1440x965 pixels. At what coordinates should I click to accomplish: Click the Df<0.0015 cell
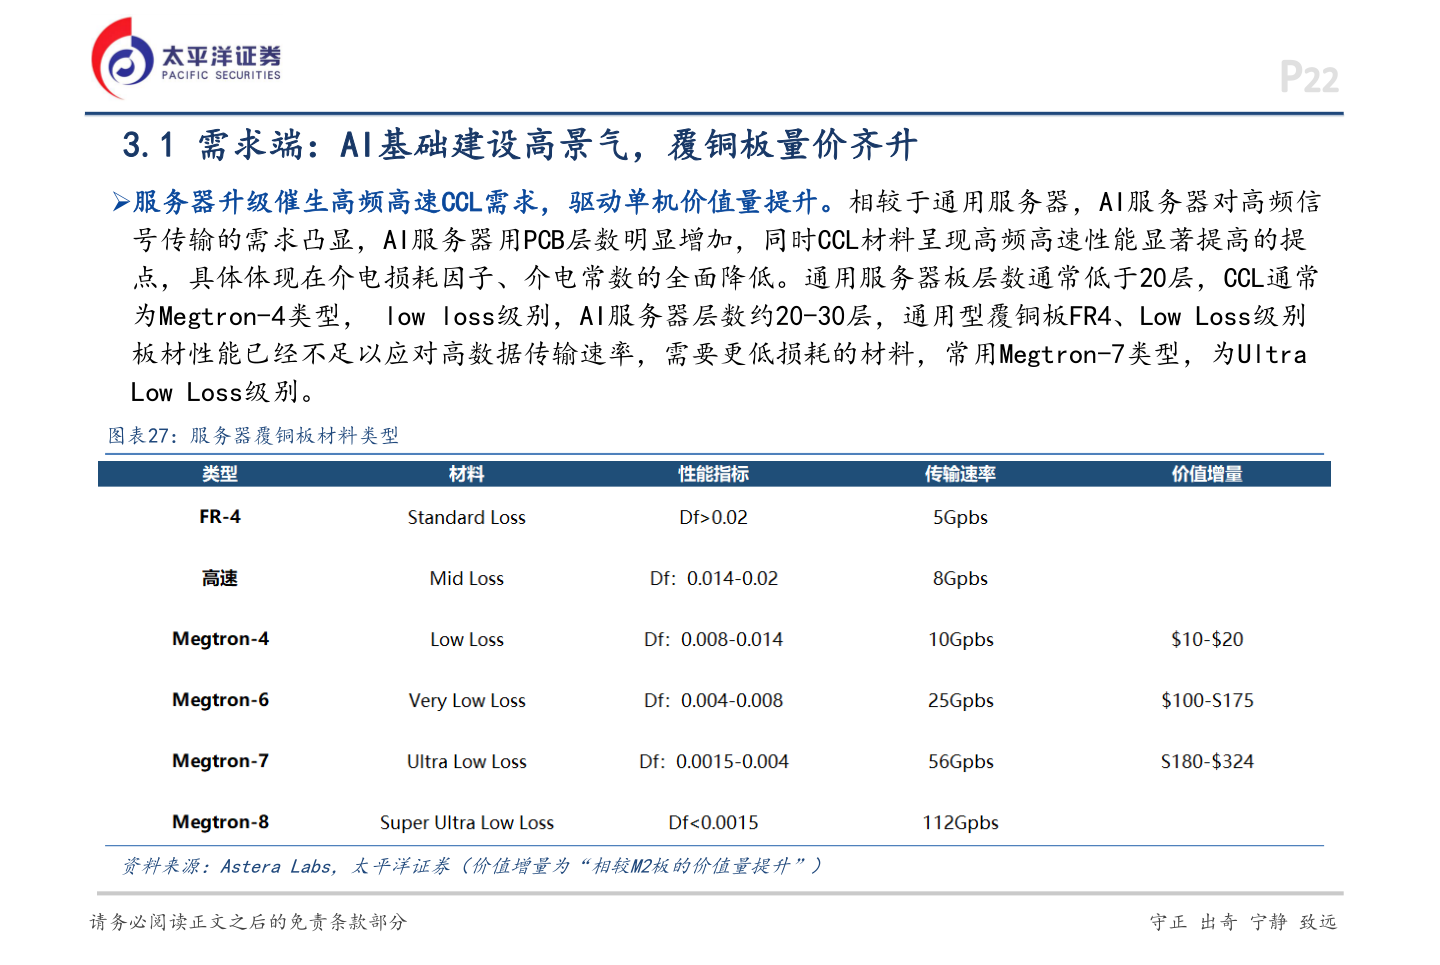tap(714, 822)
